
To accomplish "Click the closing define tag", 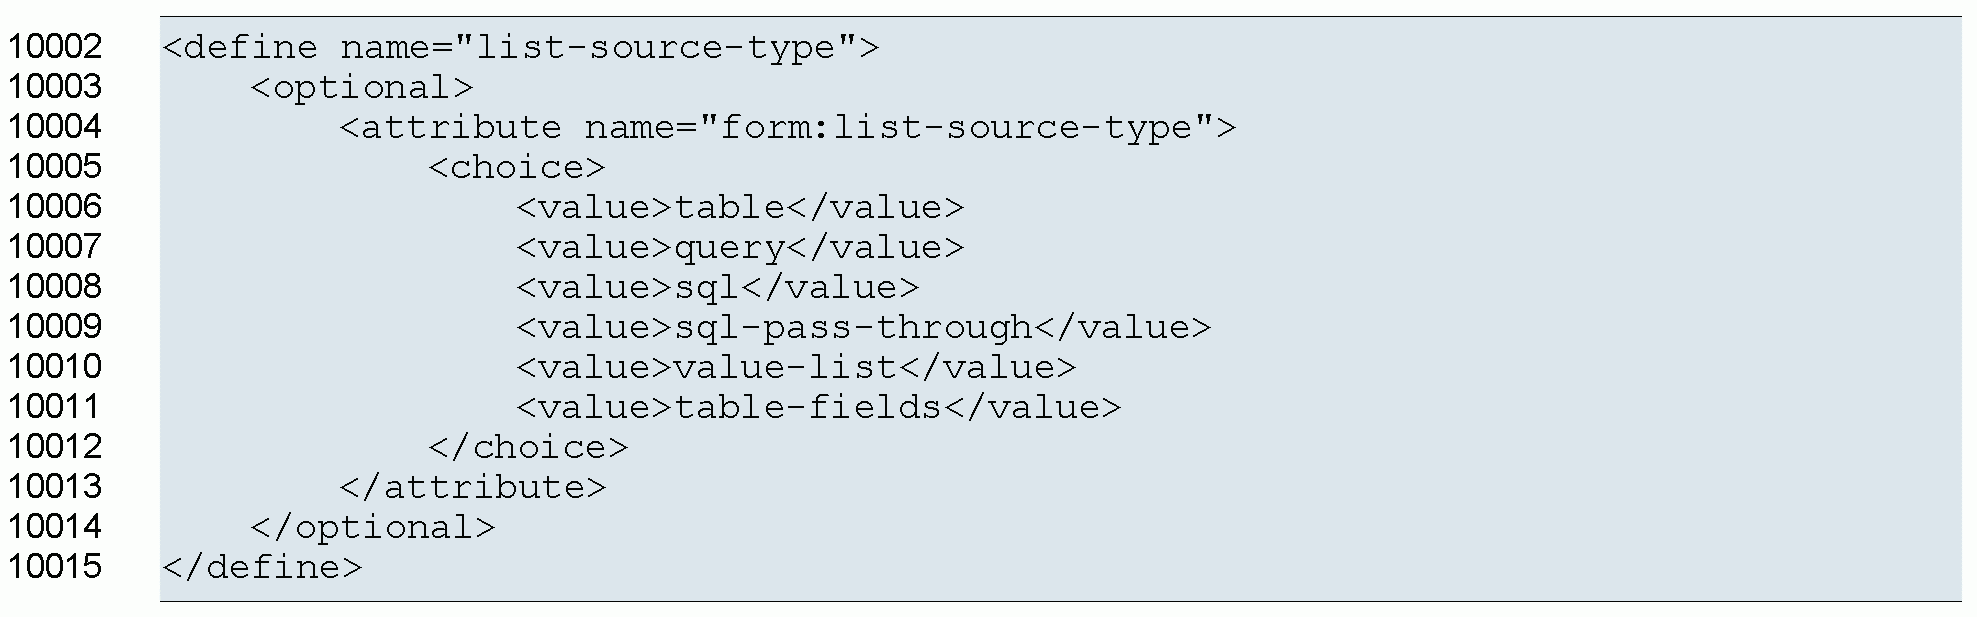I will click(261, 568).
